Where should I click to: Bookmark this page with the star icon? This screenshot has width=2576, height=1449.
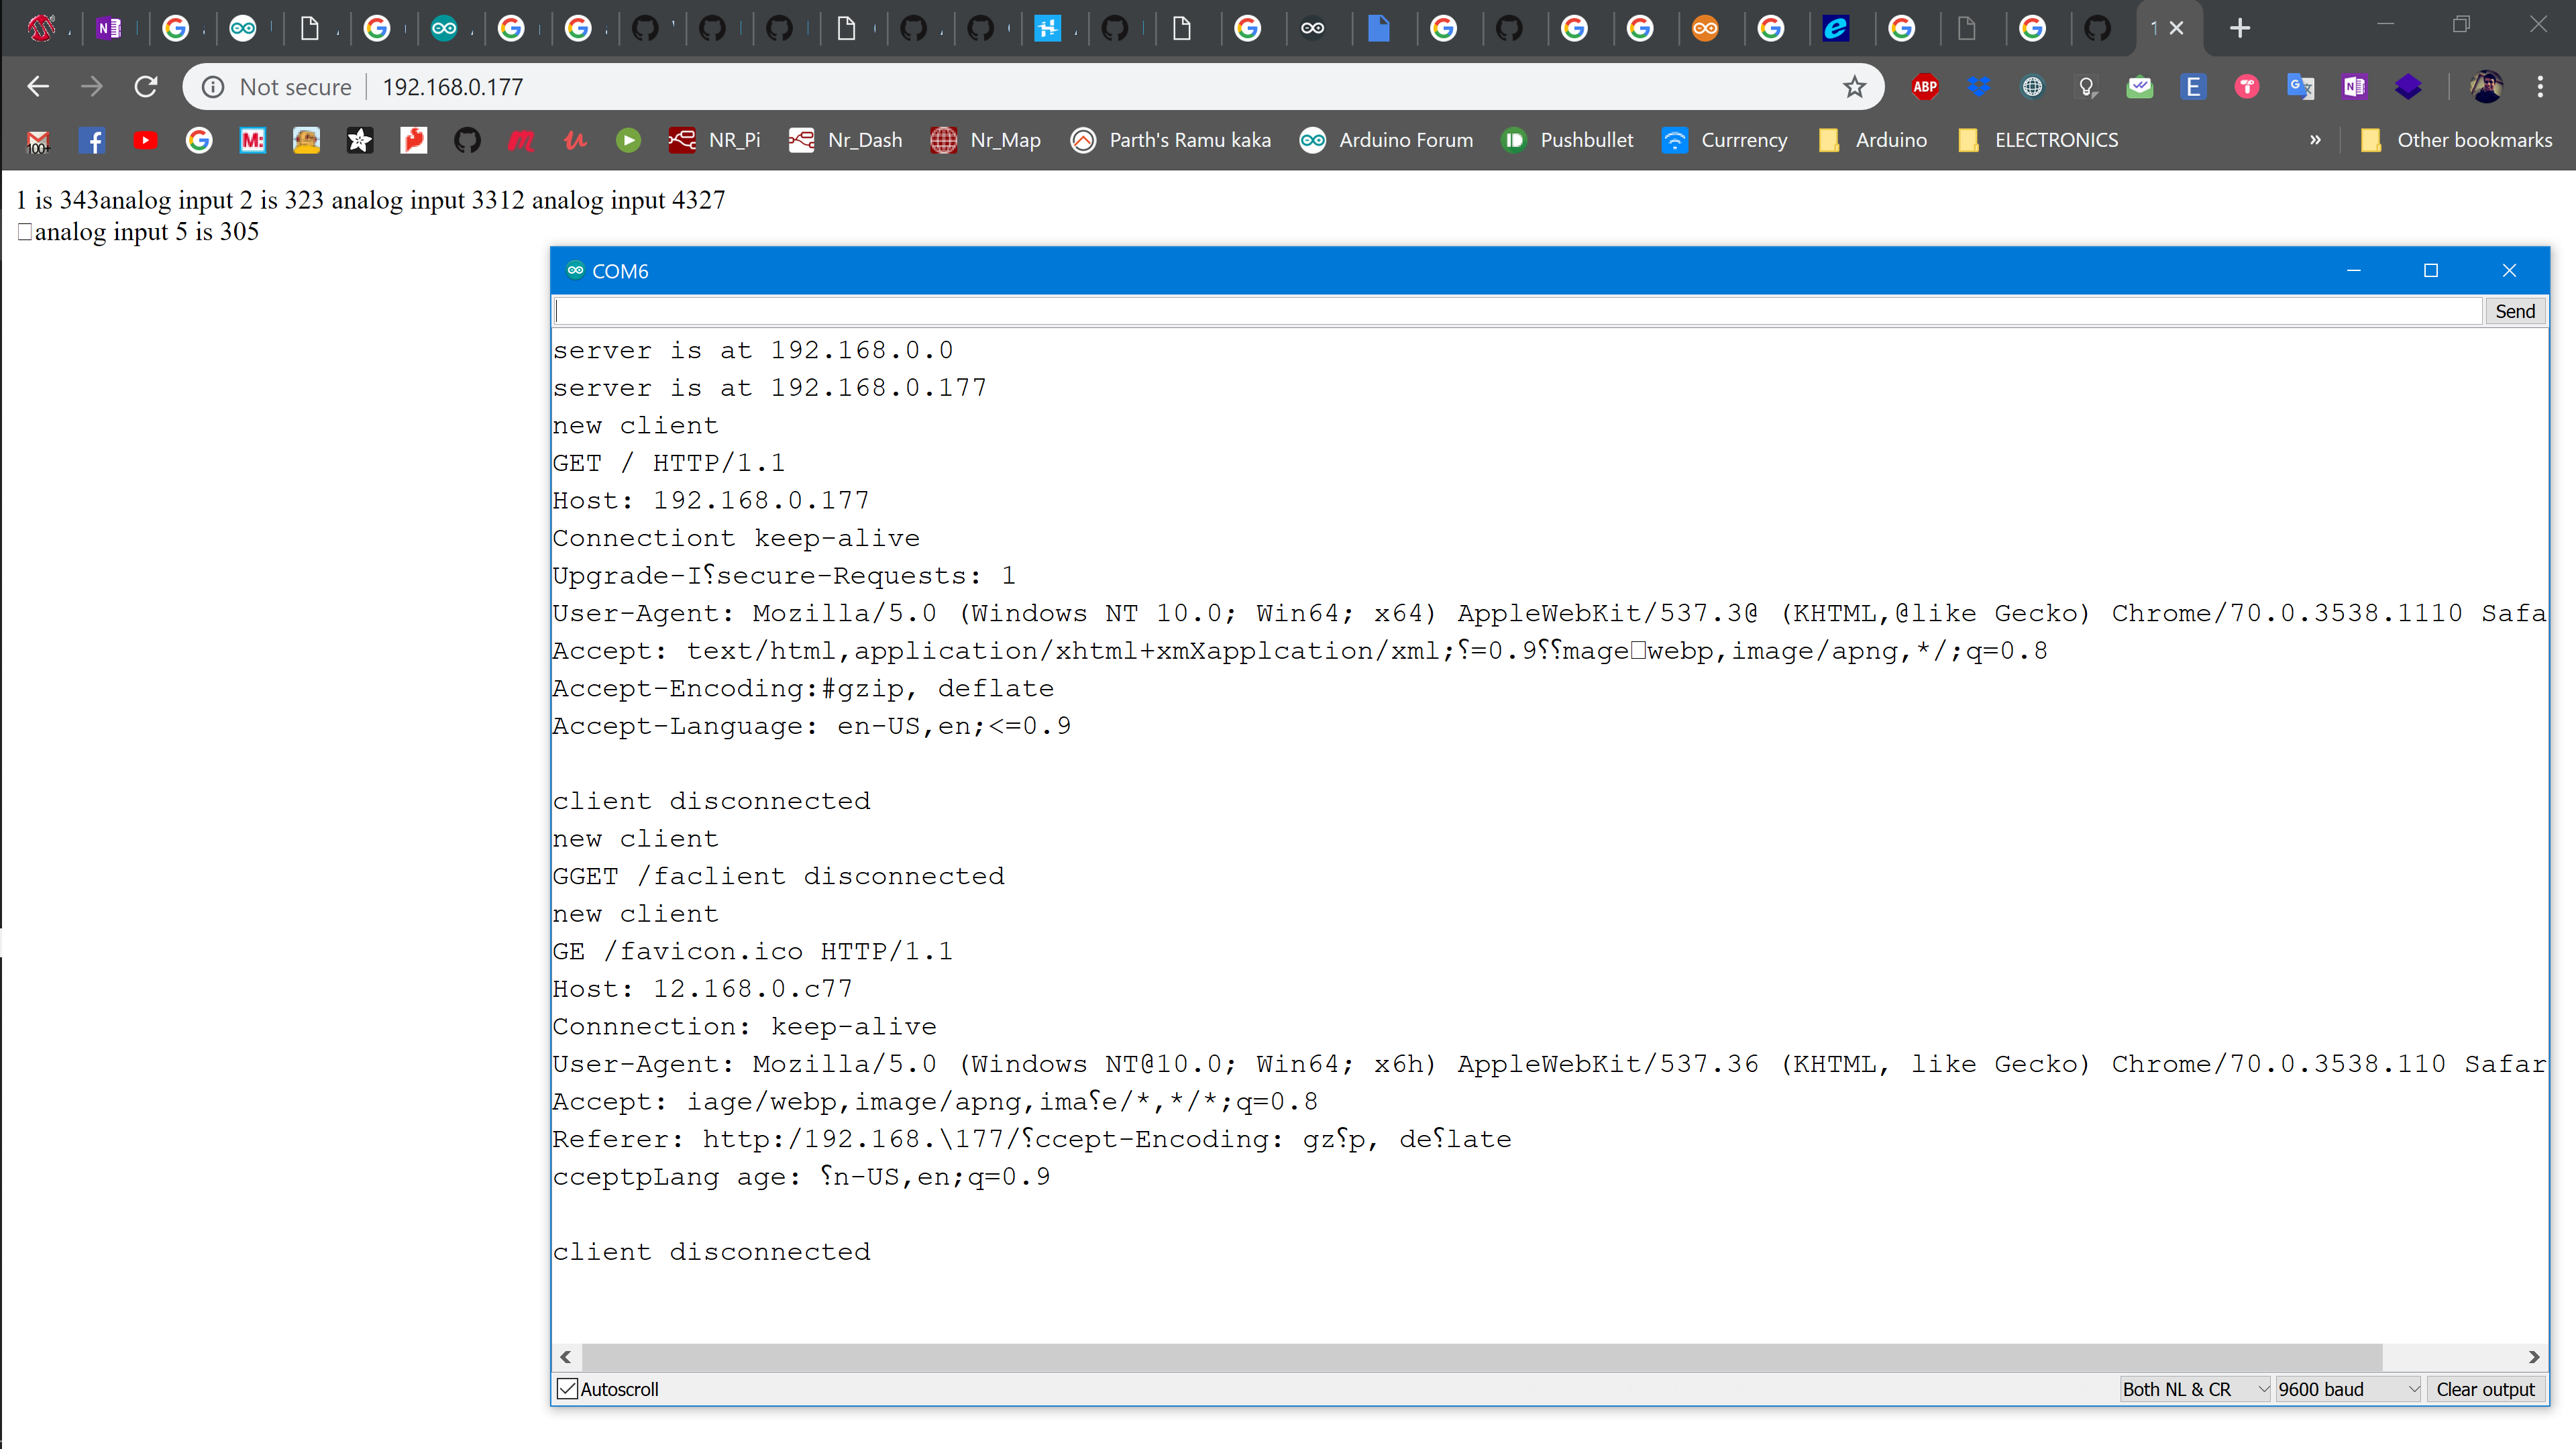tap(1855, 87)
